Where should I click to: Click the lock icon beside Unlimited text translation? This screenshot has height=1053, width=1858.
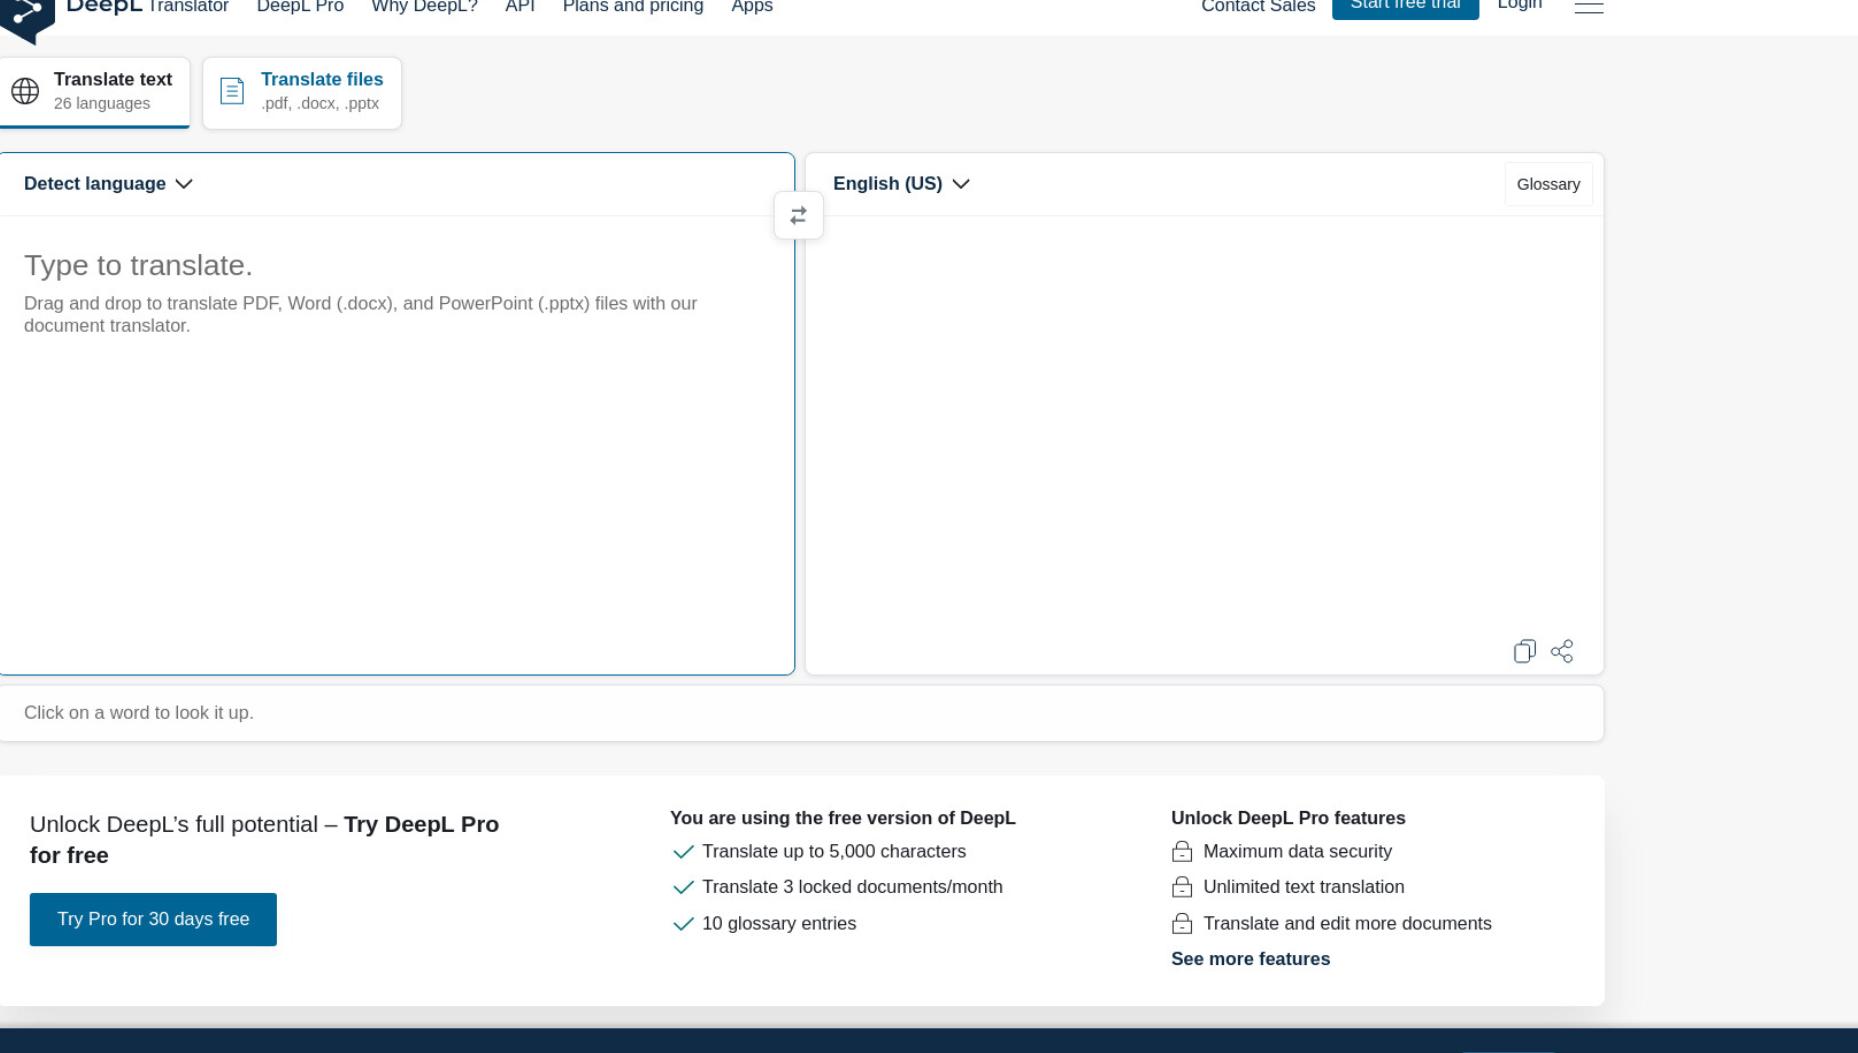(x=1182, y=887)
